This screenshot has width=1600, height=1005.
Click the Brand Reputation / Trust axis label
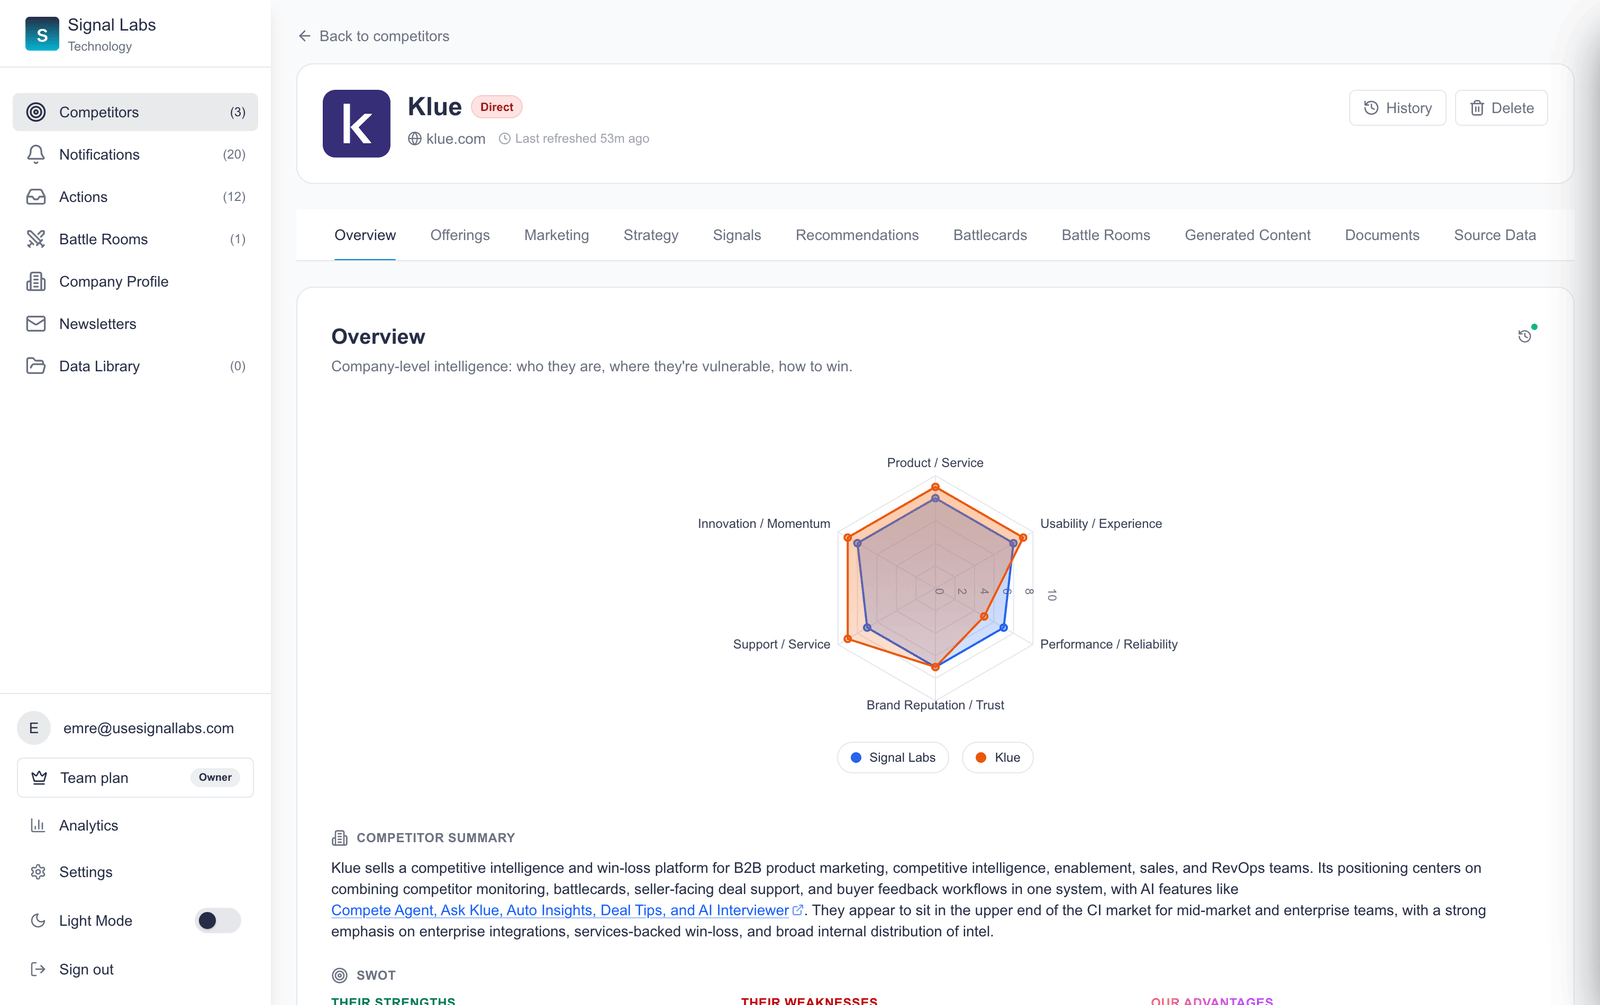[x=935, y=705]
